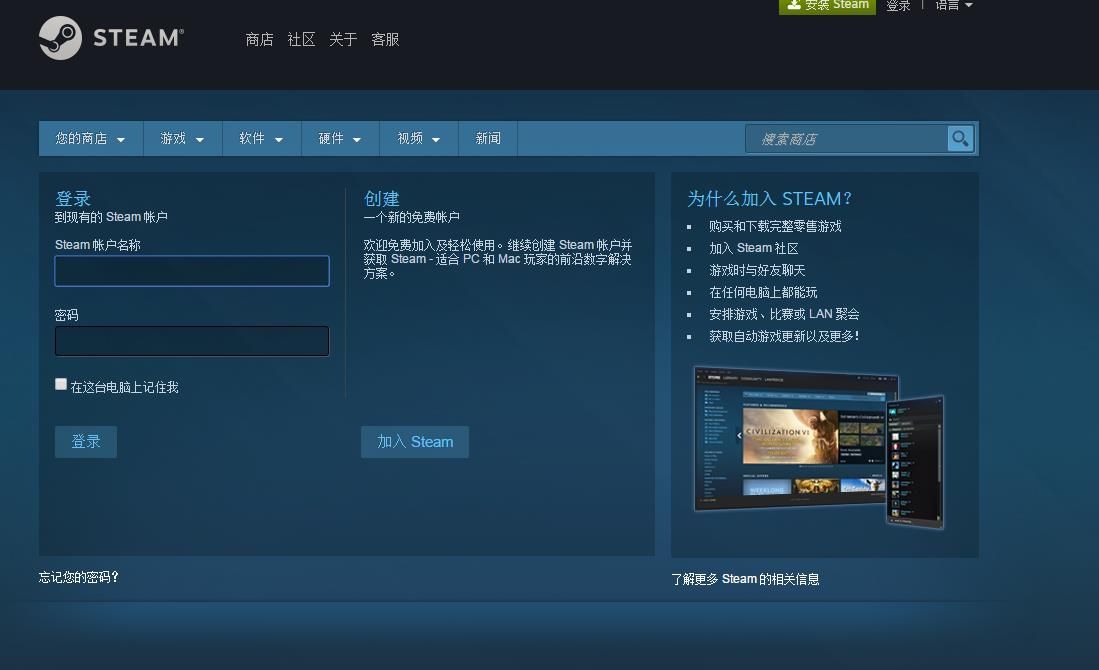
Task: Open the 语言 language dropdown
Action: 954,5
